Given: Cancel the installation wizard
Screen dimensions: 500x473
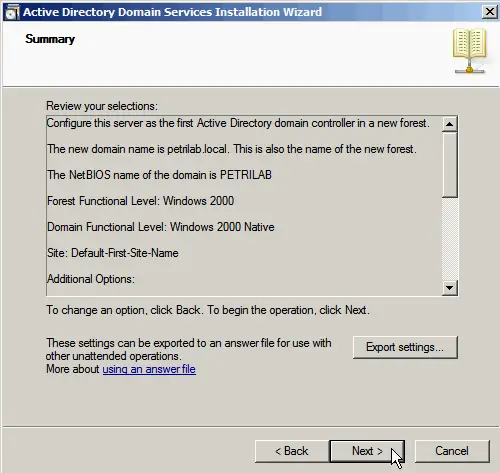Looking at the screenshot, I should pyautogui.click(x=452, y=451).
